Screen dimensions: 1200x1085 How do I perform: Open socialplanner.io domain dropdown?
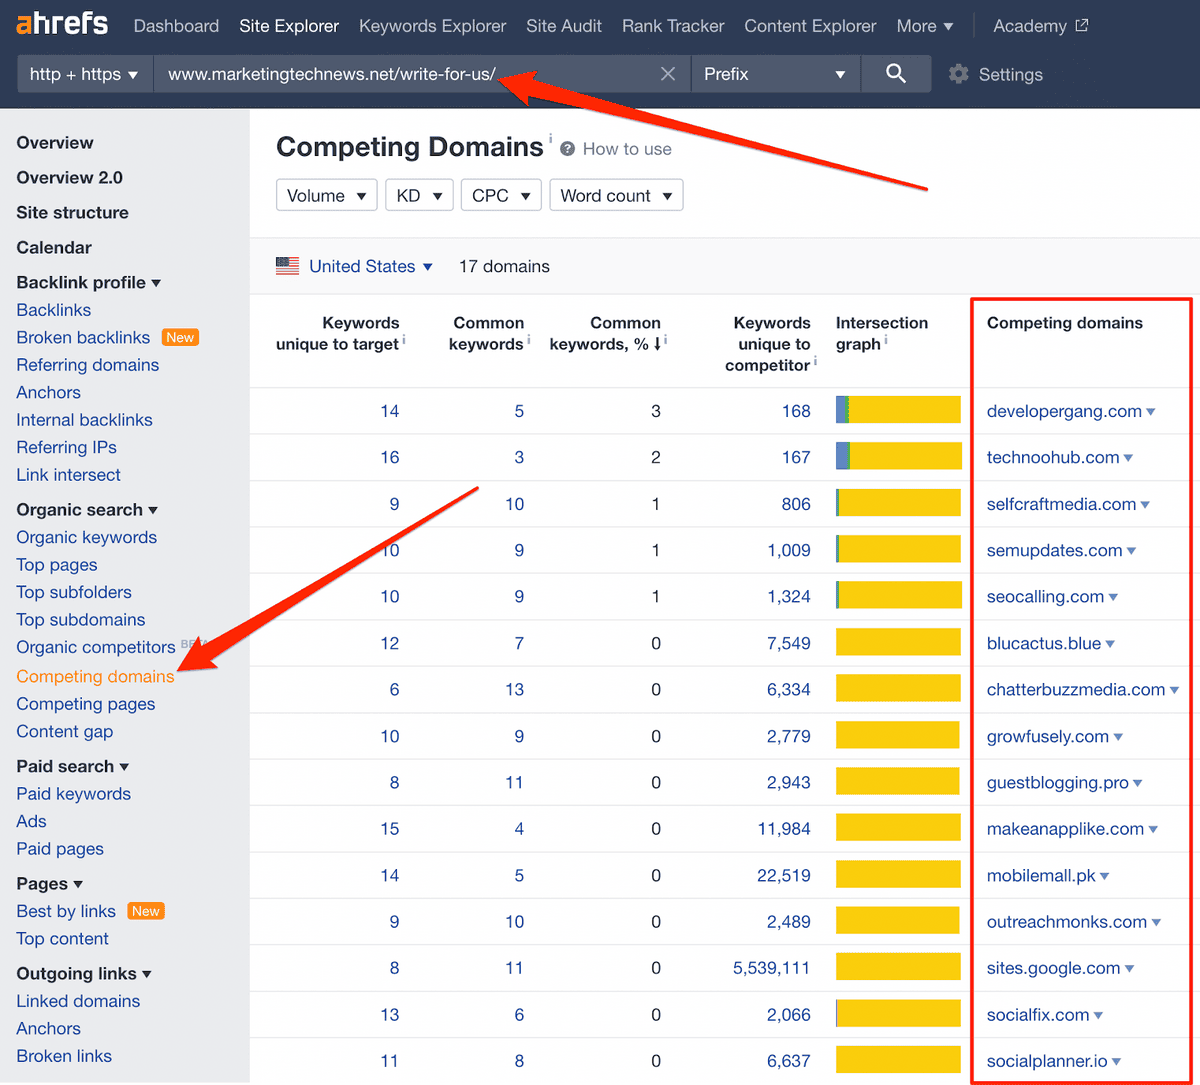1116,1062
